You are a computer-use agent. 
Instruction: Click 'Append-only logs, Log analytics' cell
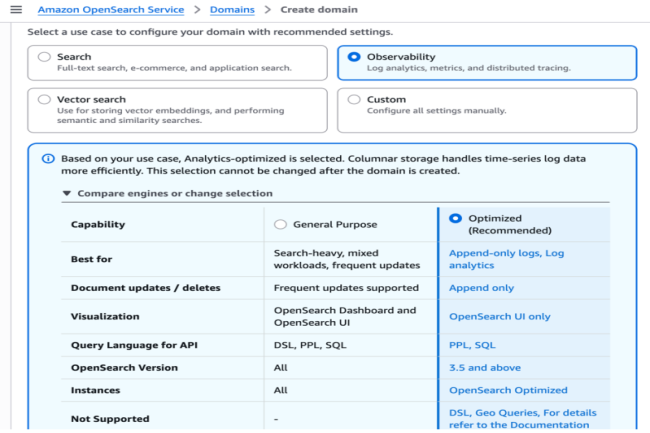(x=506, y=259)
